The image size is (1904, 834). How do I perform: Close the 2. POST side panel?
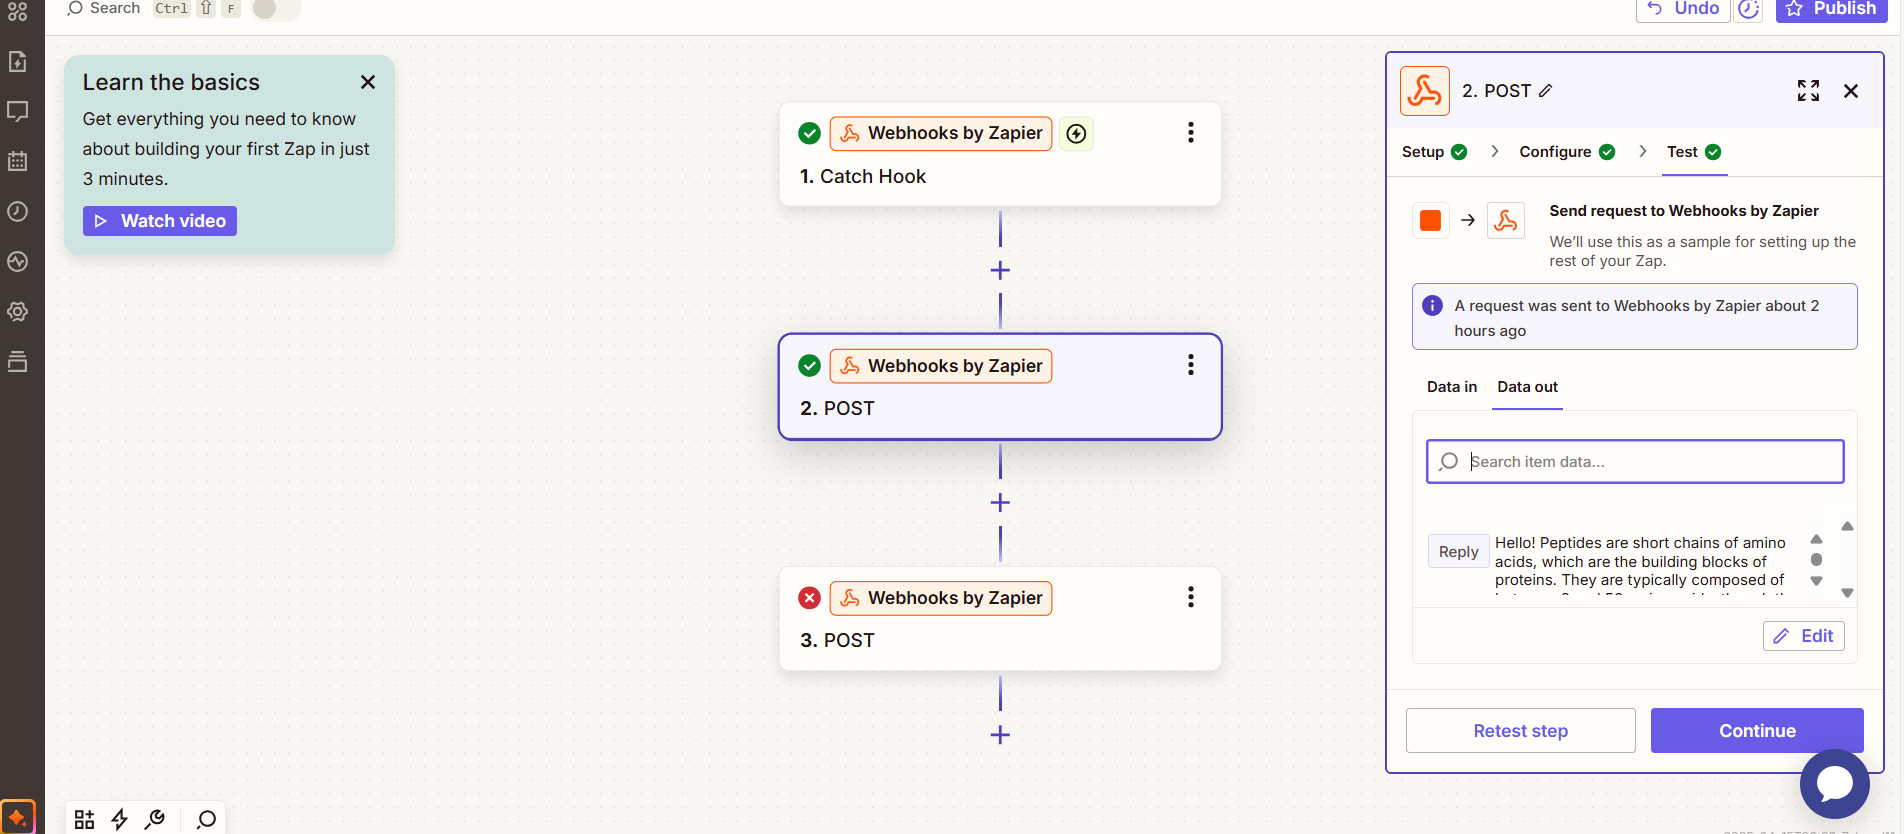point(1851,91)
